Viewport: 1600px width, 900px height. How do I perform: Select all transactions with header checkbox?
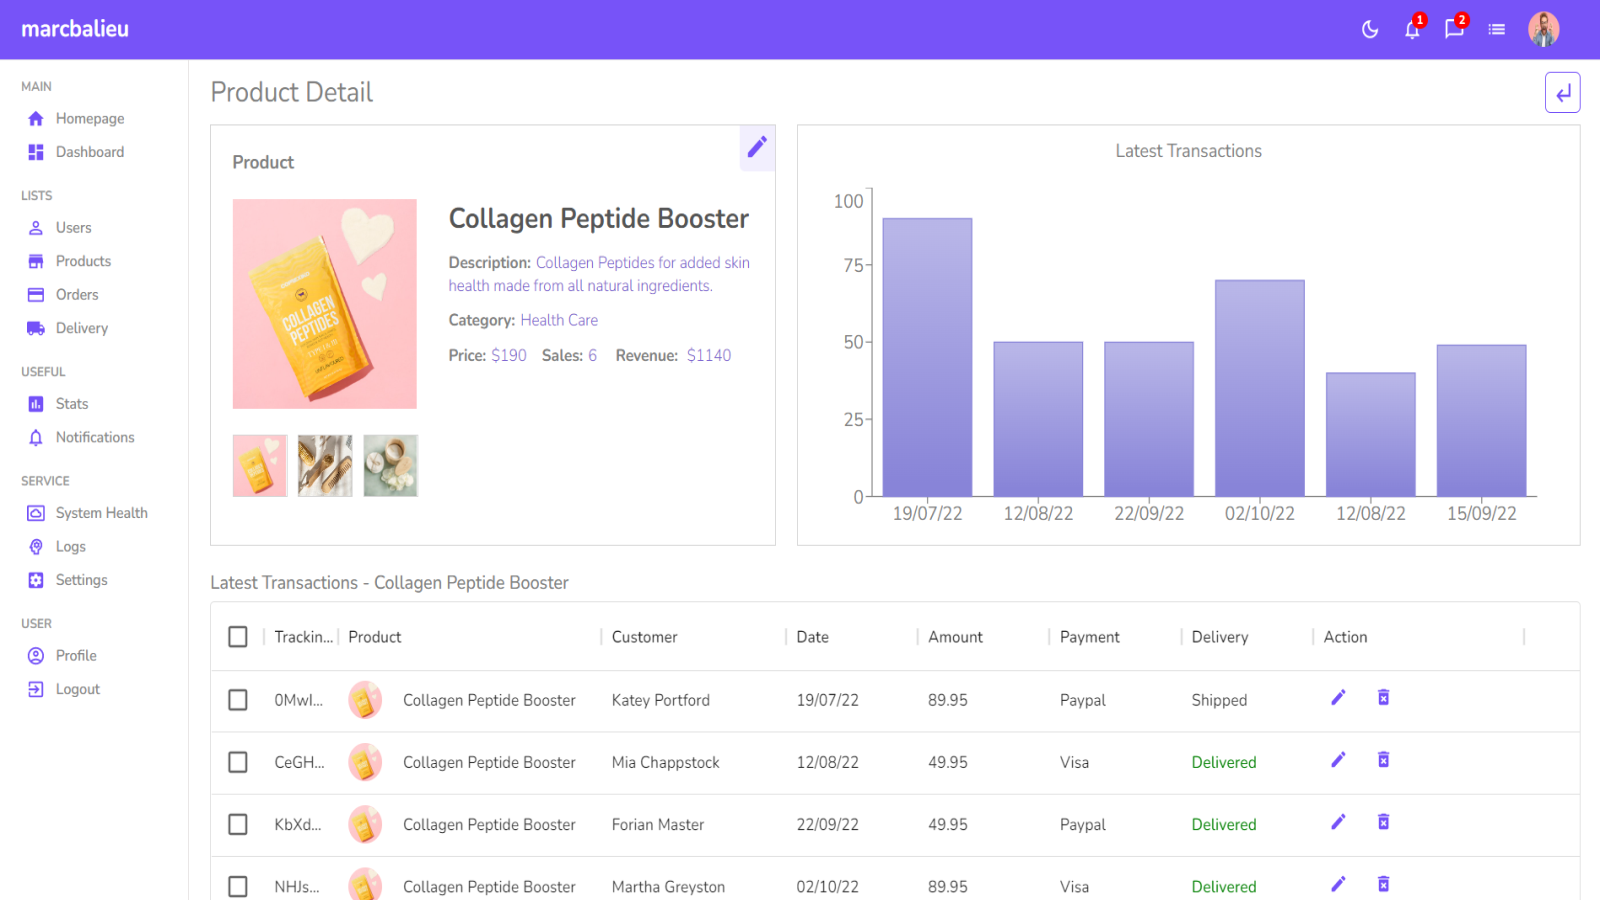point(238,637)
